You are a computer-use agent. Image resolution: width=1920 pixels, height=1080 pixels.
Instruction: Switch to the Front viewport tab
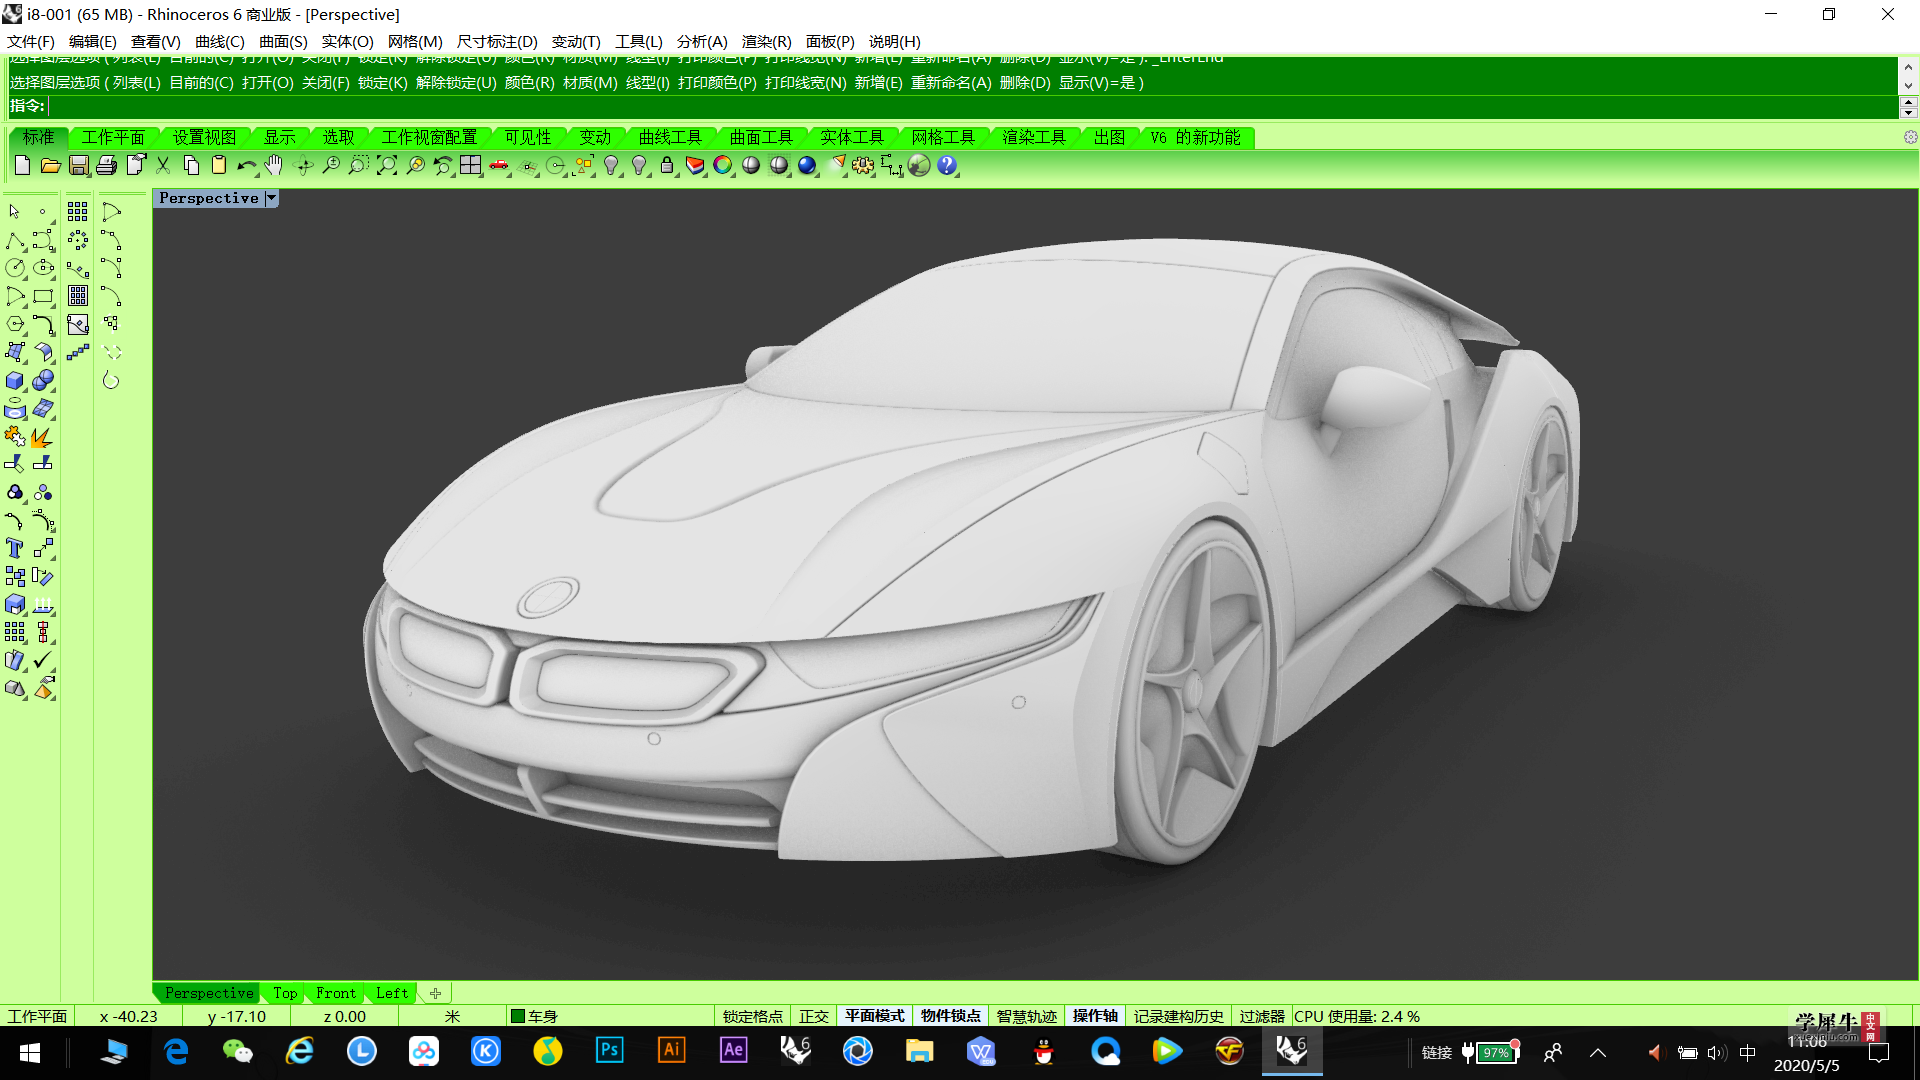pyautogui.click(x=336, y=993)
